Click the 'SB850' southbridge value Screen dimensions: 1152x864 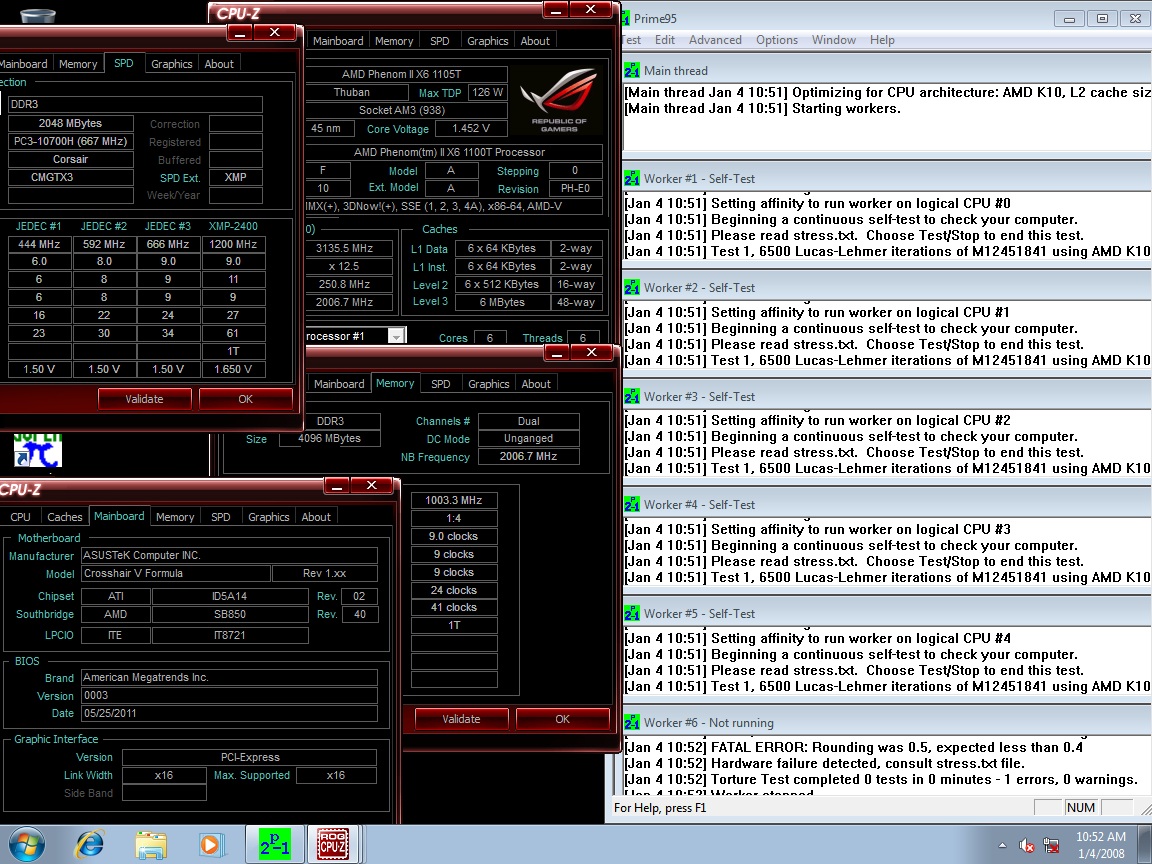[x=230, y=614]
